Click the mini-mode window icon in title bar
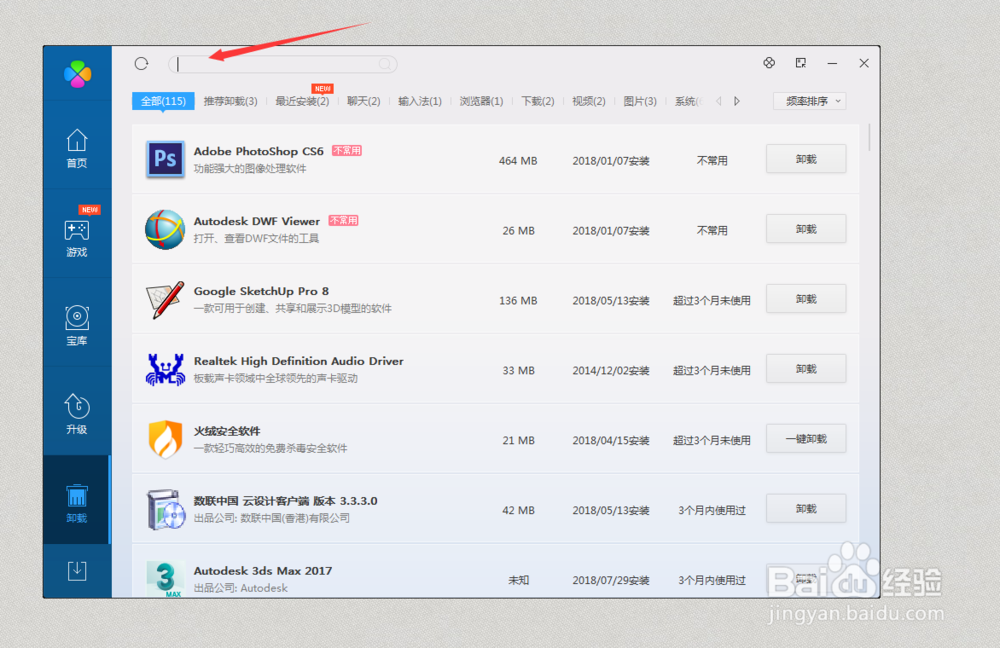This screenshot has width=1000, height=648. 800,63
